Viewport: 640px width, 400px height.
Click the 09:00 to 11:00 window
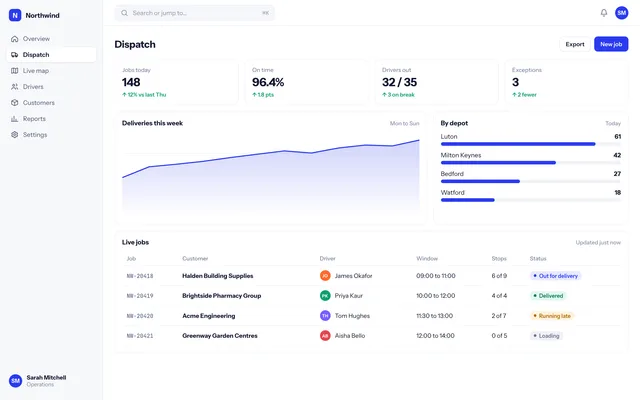click(436, 276)
